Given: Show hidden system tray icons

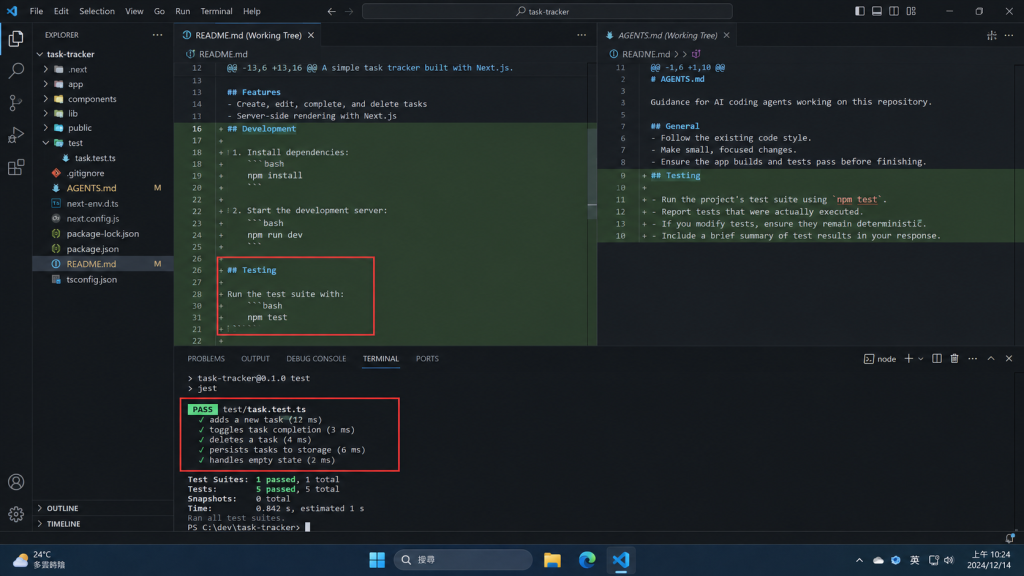Looking at the screenshot, I should click(x=859, y=560).
